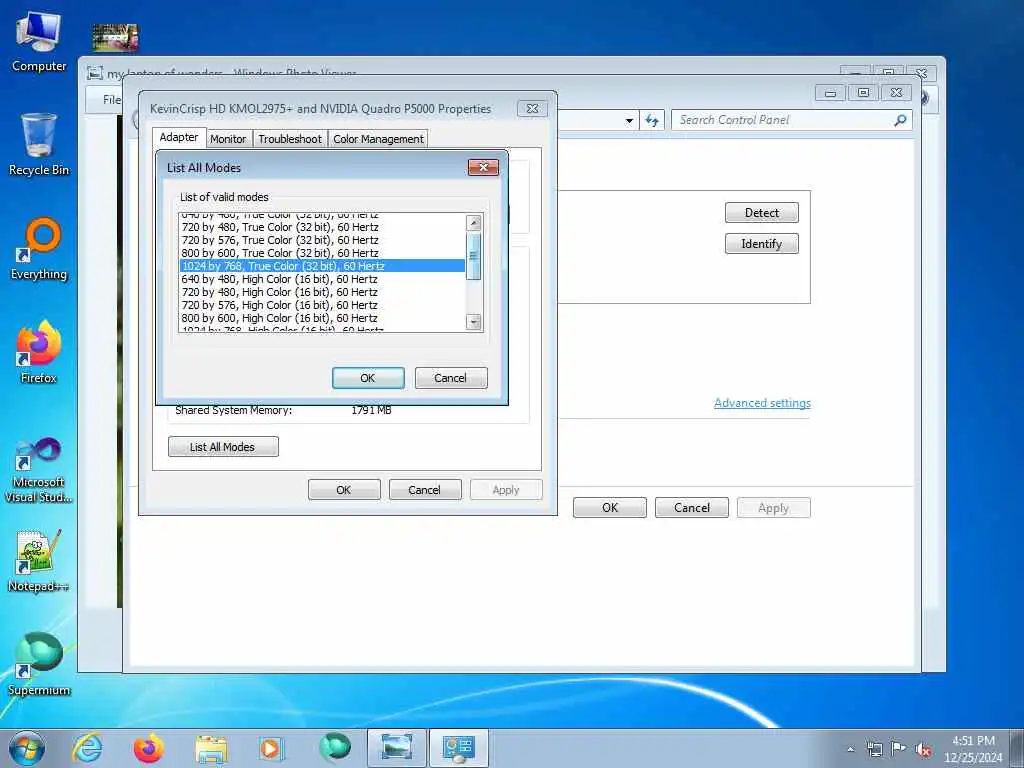Open Windows Explorer from the taskbar

tap(210, 748)
